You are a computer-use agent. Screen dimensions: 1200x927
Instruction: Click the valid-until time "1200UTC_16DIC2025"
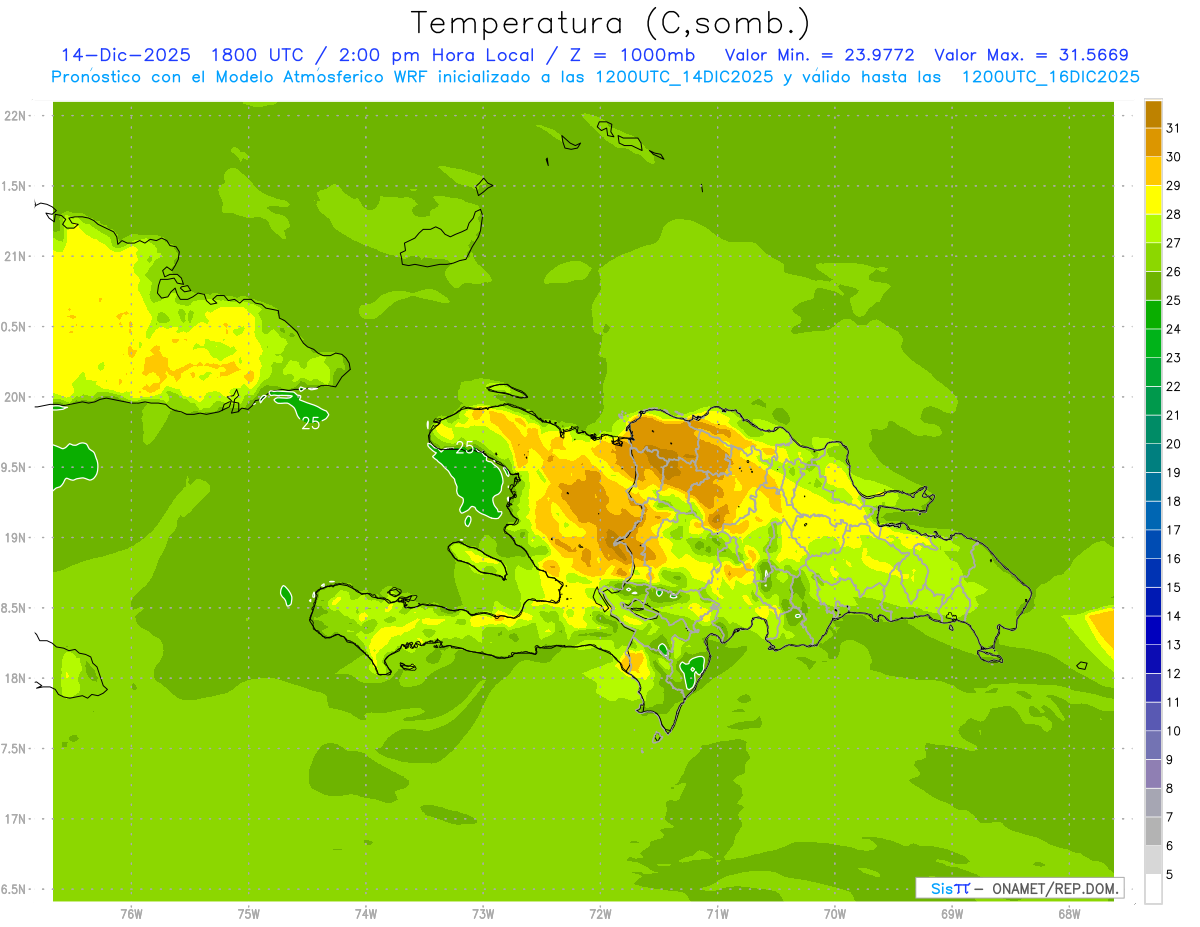[x=1050, y=77]
